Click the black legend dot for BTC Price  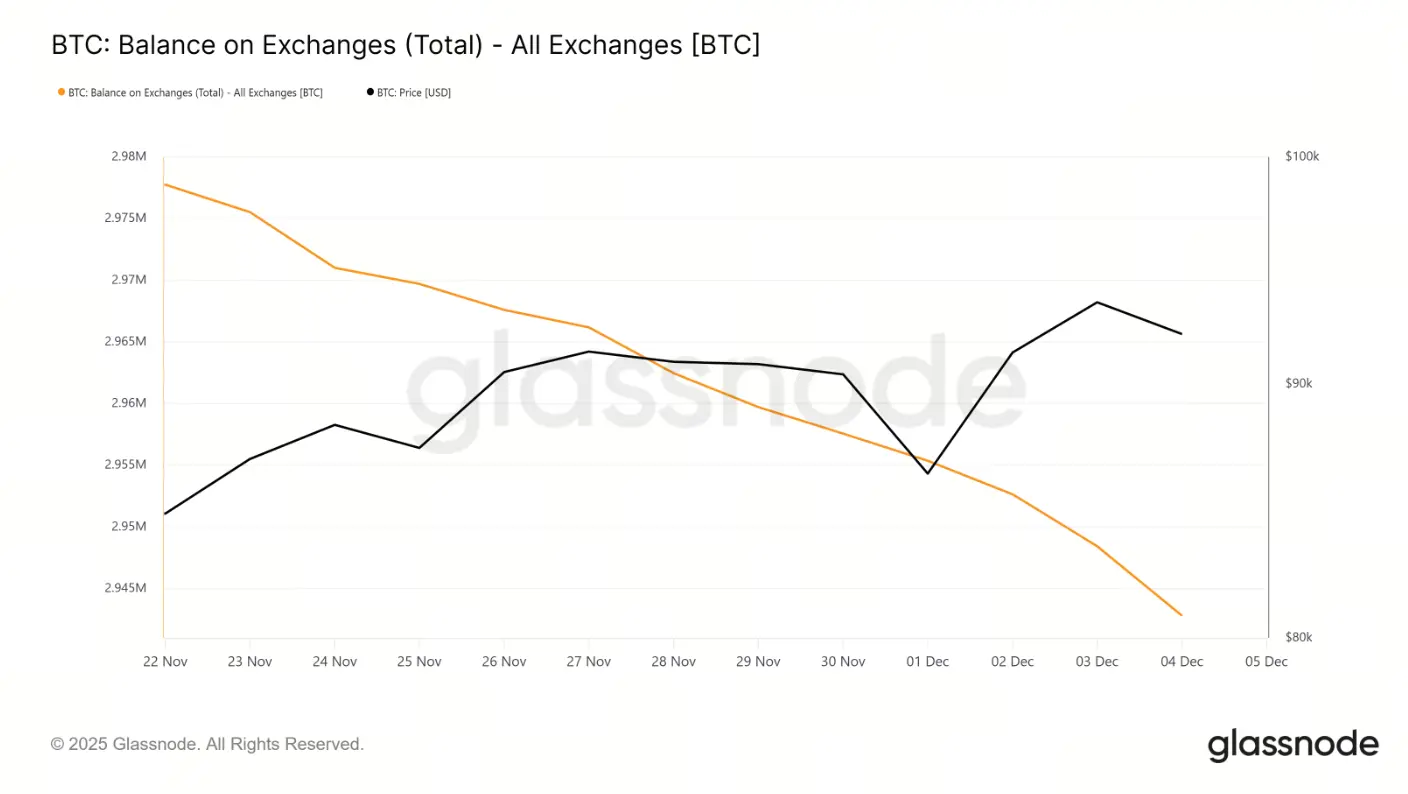click(370, 92)
